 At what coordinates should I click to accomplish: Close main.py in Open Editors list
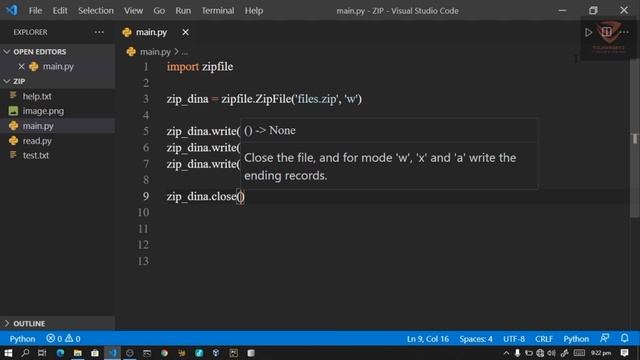[x=21, y=66]
